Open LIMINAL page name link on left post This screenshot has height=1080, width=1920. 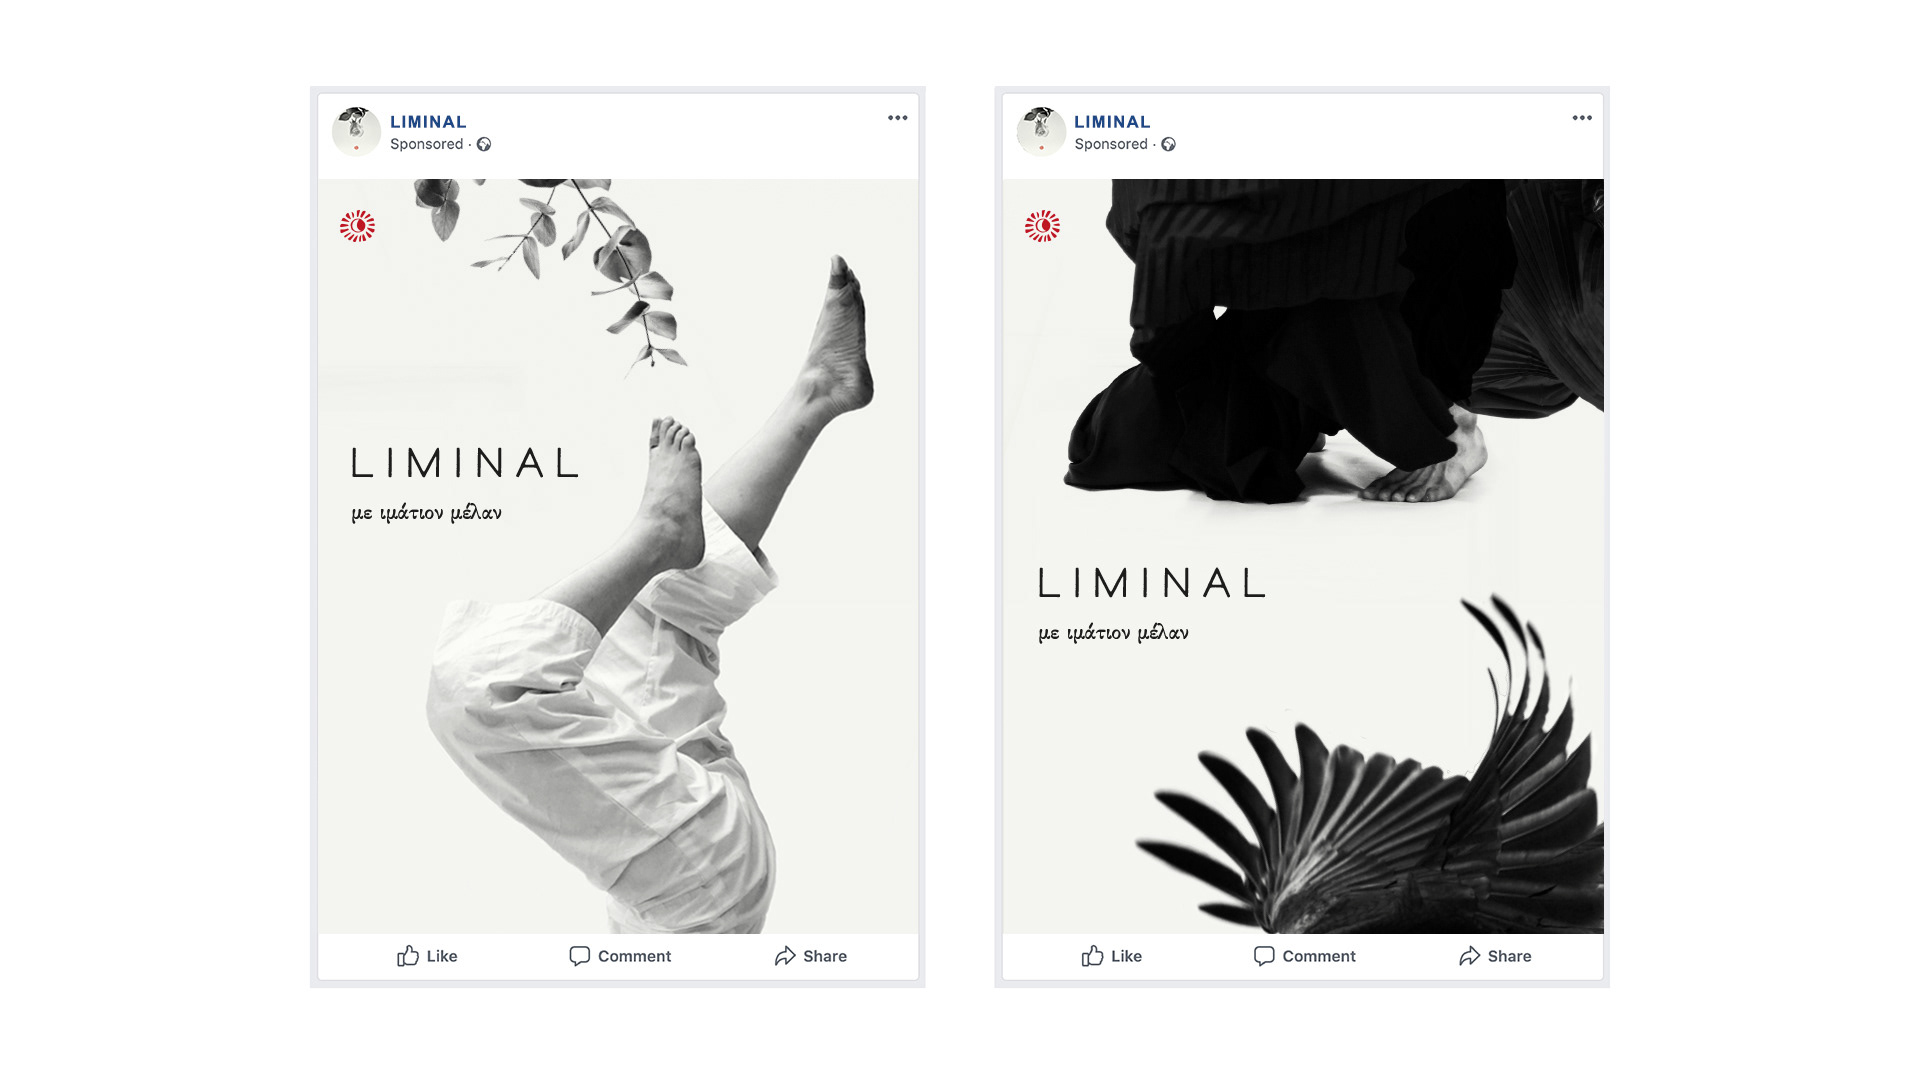click(x=428, y=122)
